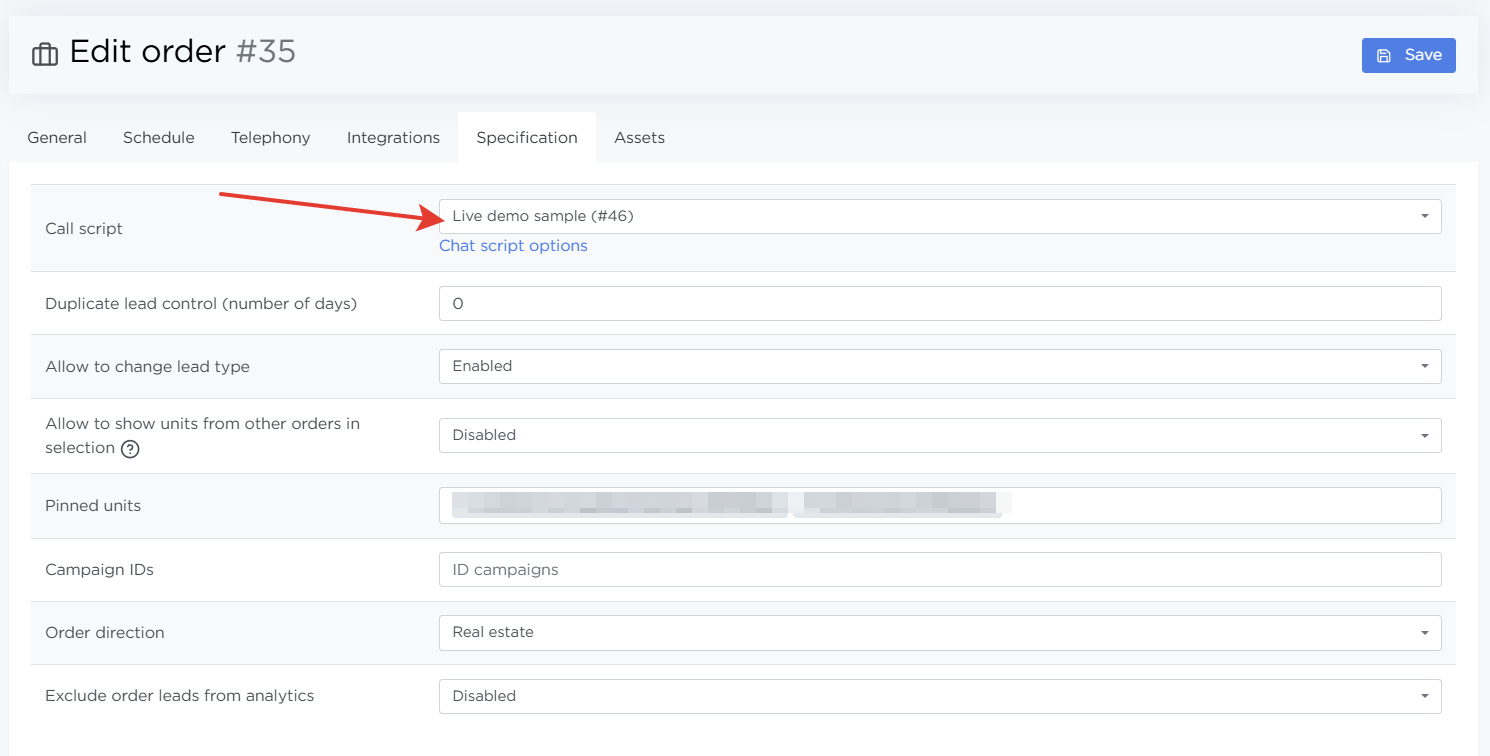Open the show units from other orders dropdown
The width and height of the screenshot is (1490, 756).
click(939, 435)
